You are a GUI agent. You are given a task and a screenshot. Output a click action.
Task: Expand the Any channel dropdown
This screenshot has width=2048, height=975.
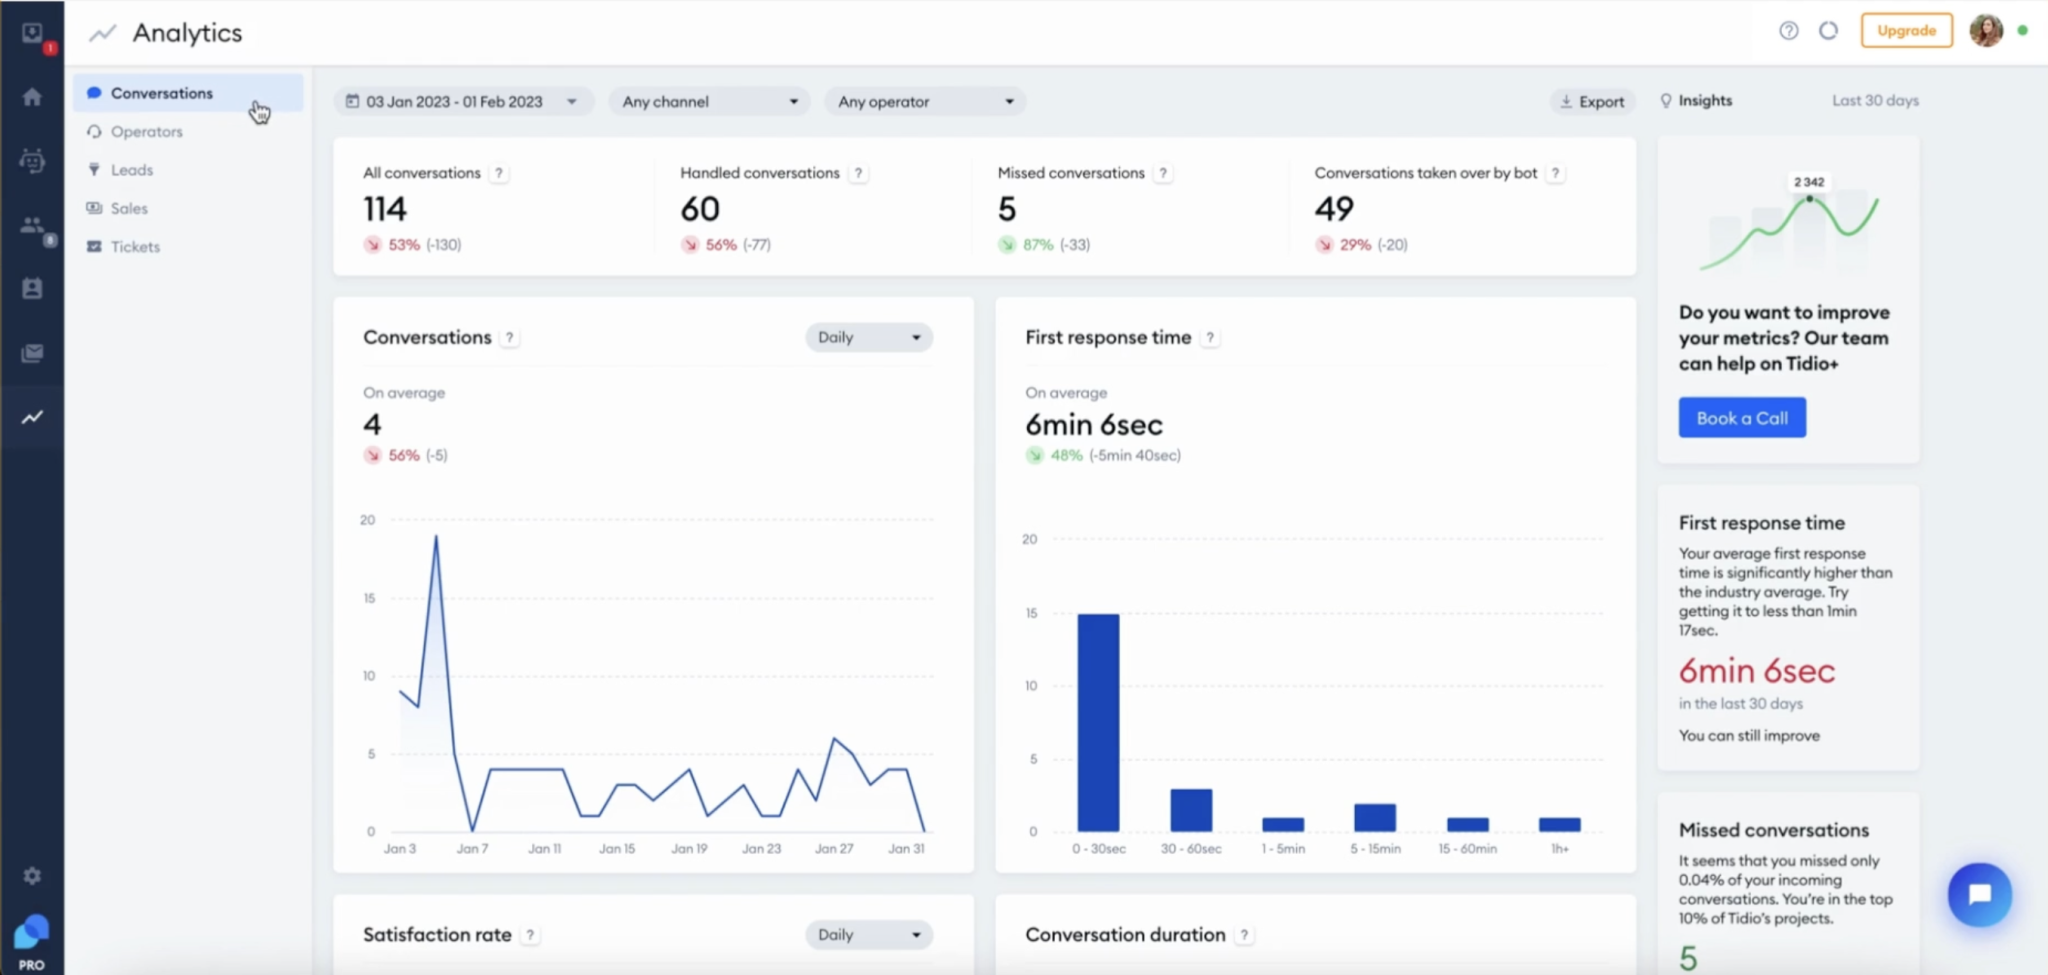tap(707, 100)
